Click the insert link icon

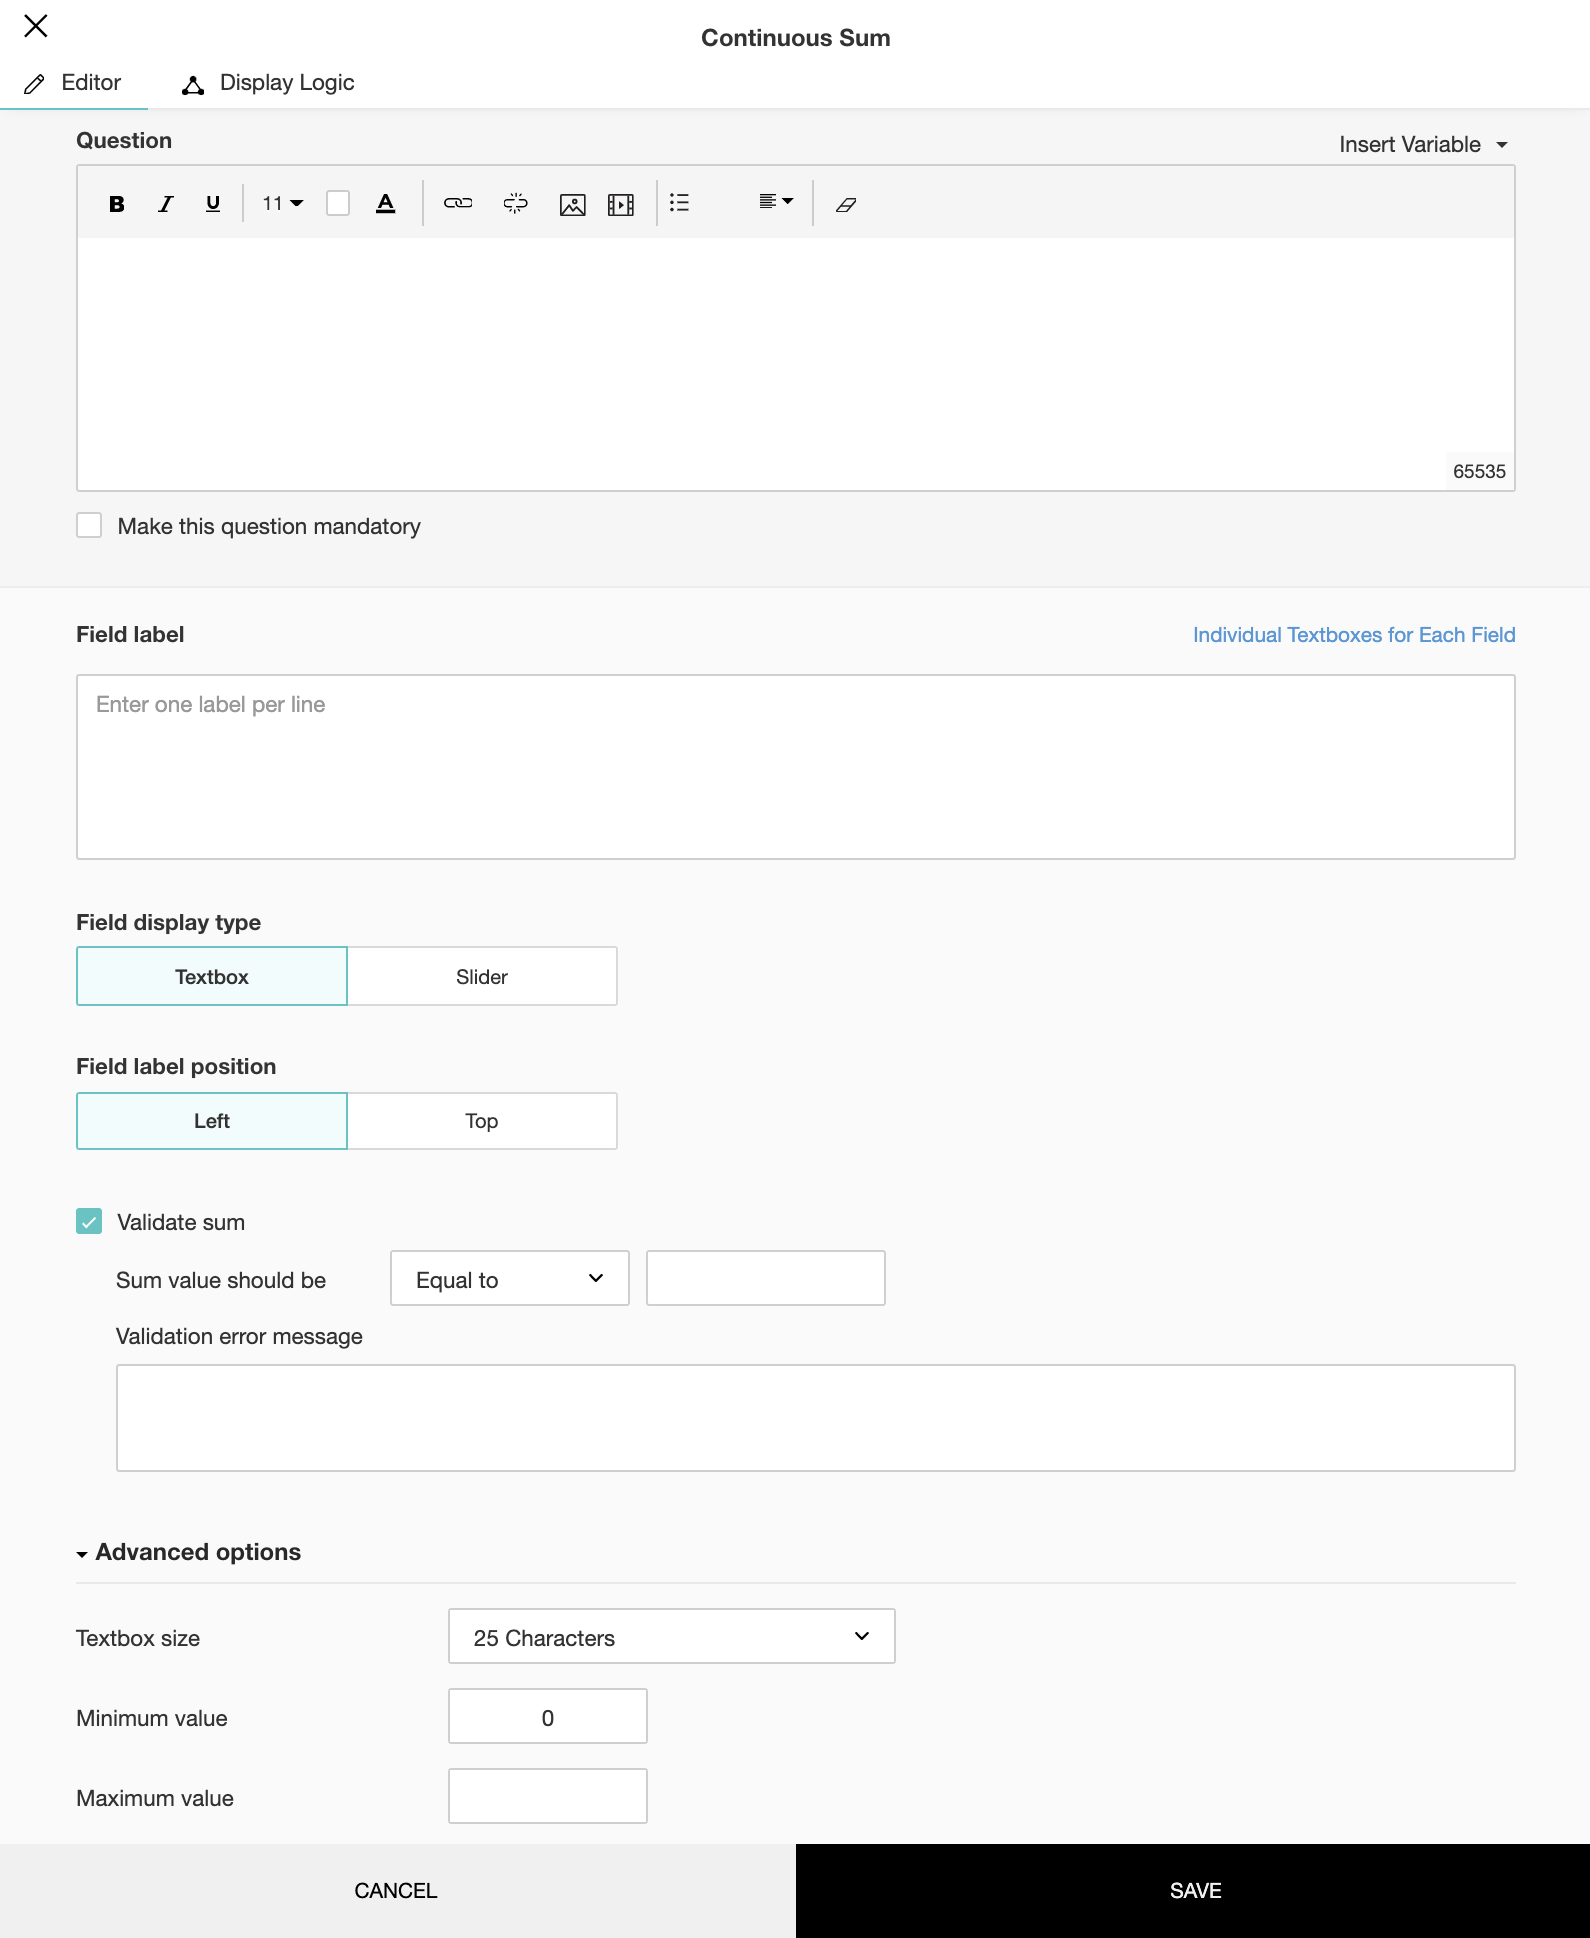[x=458, y=204]
